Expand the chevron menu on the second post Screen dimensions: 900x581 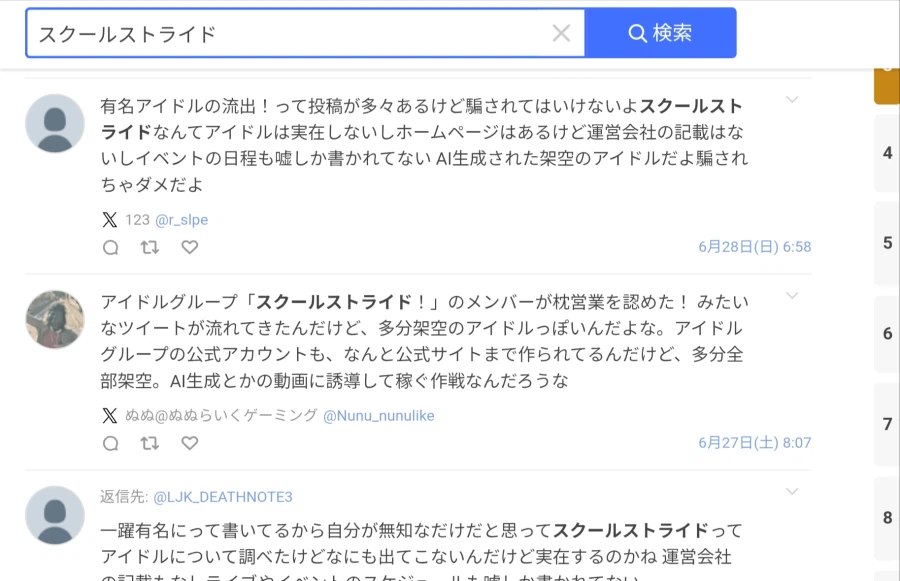(792, 296)
